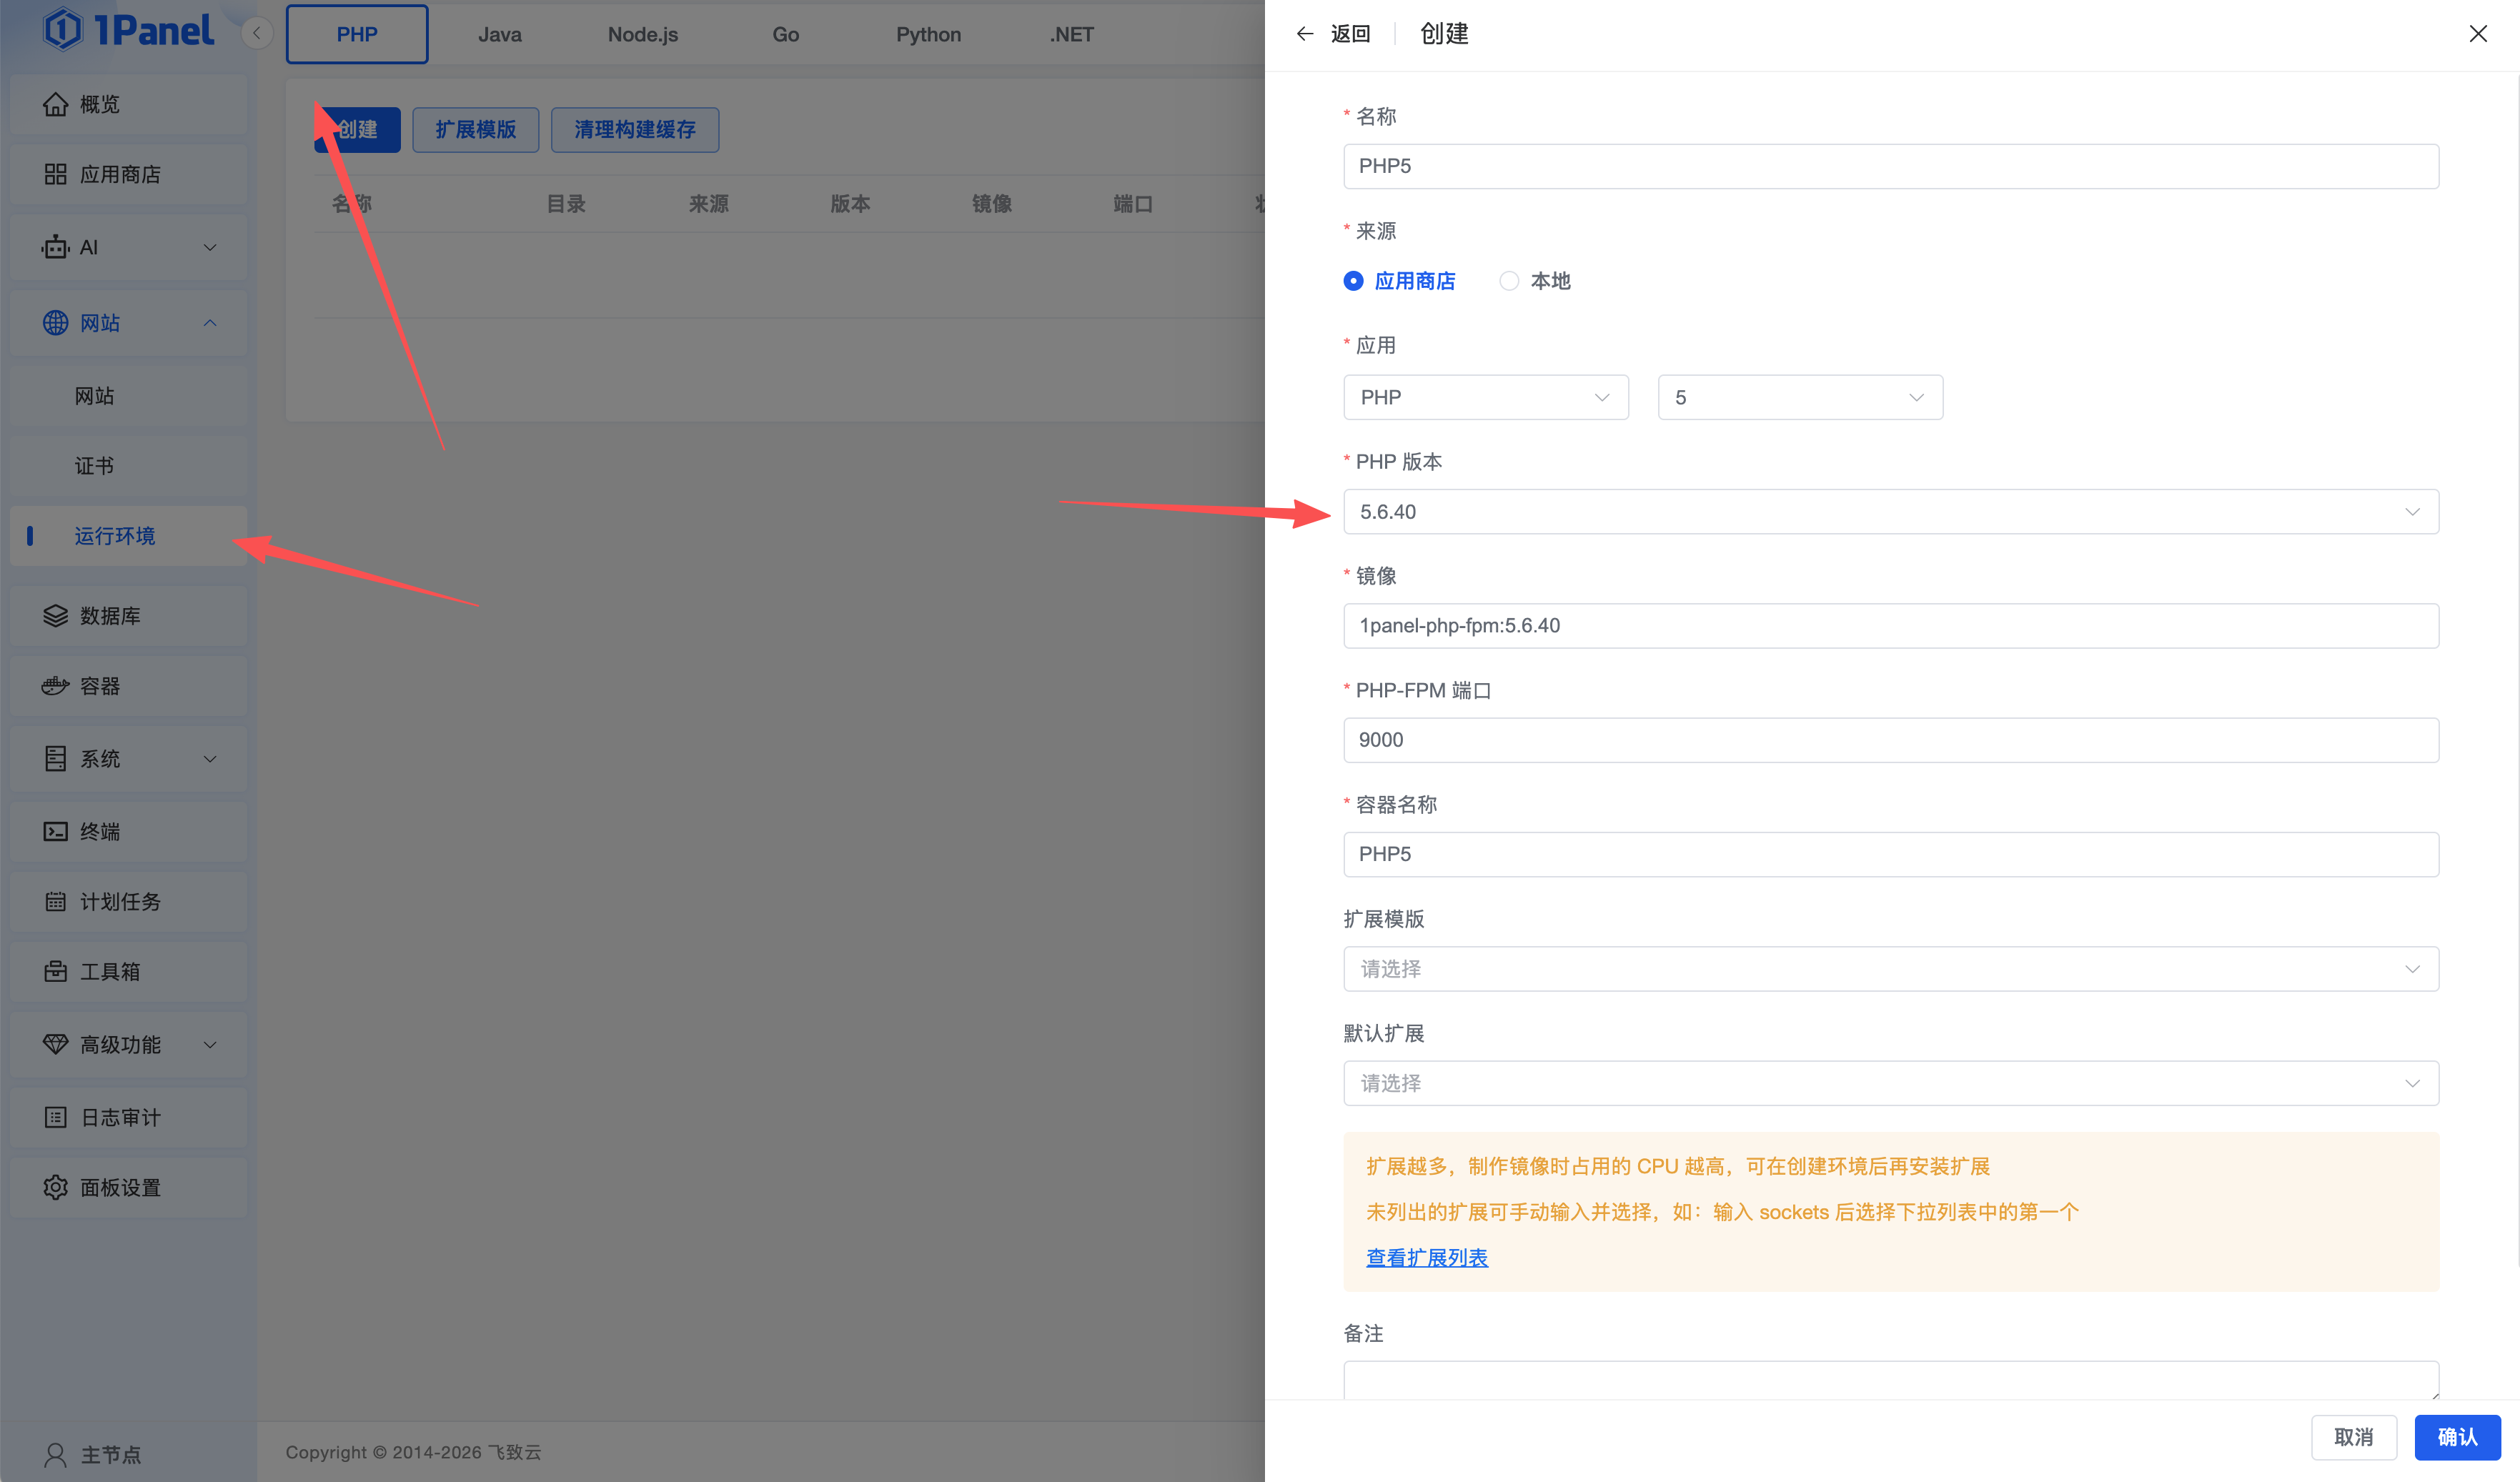Click the 数据库 layers icon
Viewport: 2520px width, 1482px height.
pos(55,616)
